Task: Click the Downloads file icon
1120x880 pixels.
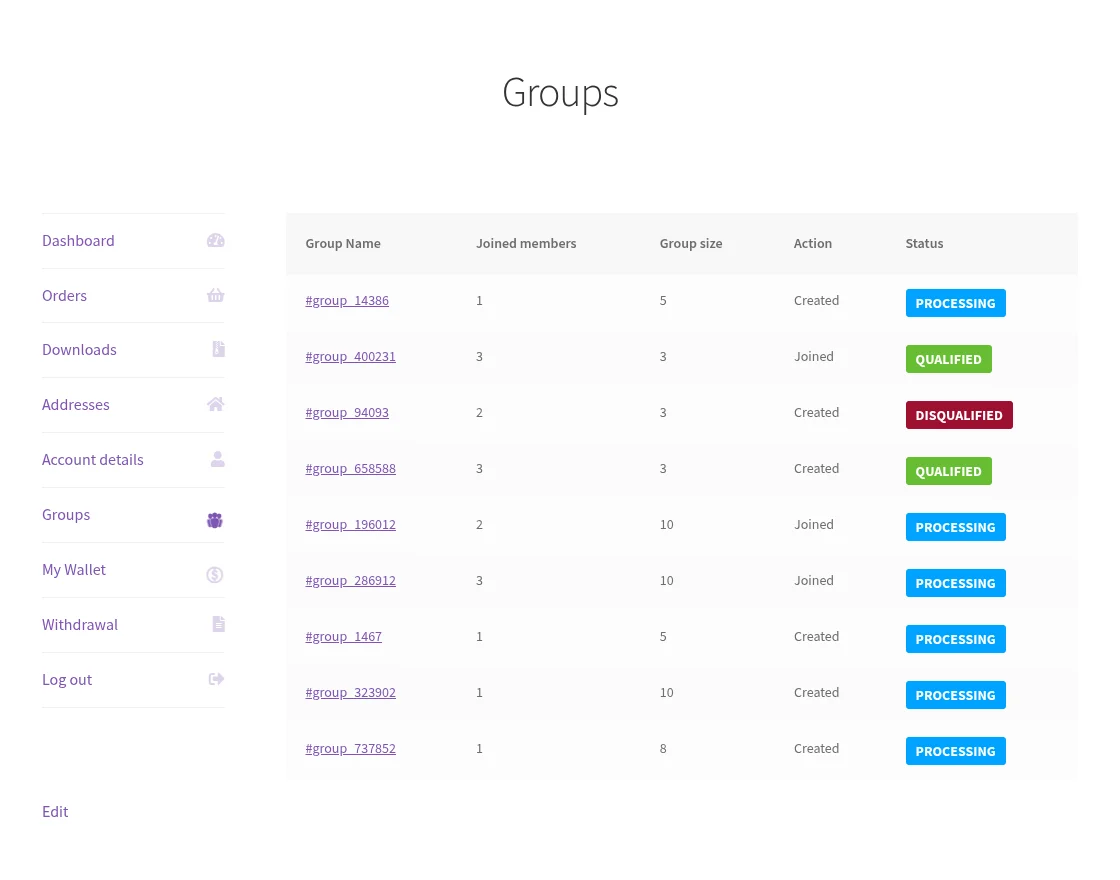Action: tap(218, 349)
